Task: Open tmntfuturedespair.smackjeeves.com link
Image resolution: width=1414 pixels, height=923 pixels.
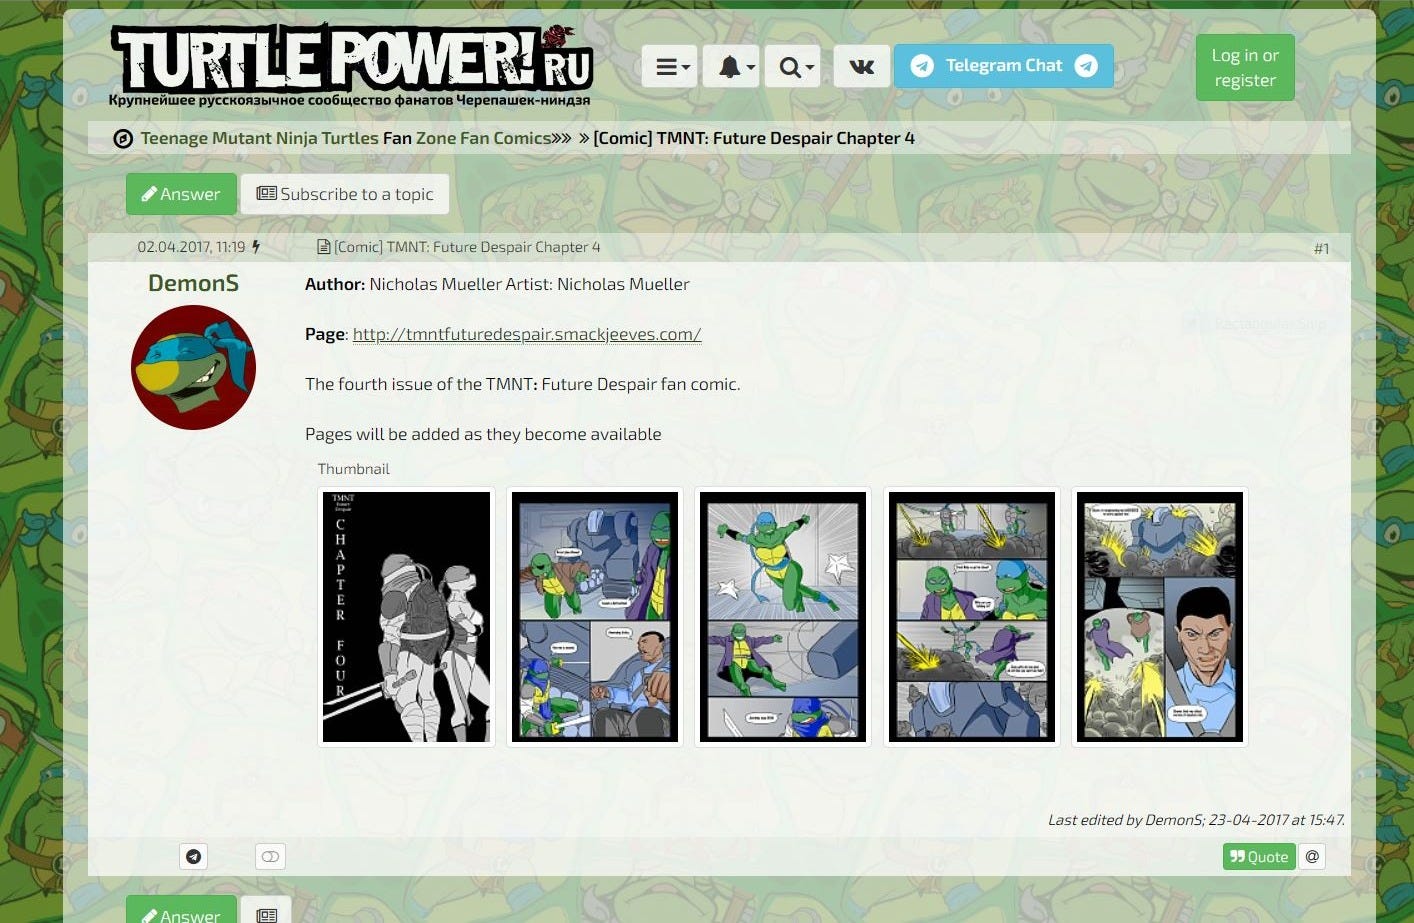Action: (527, 334)
